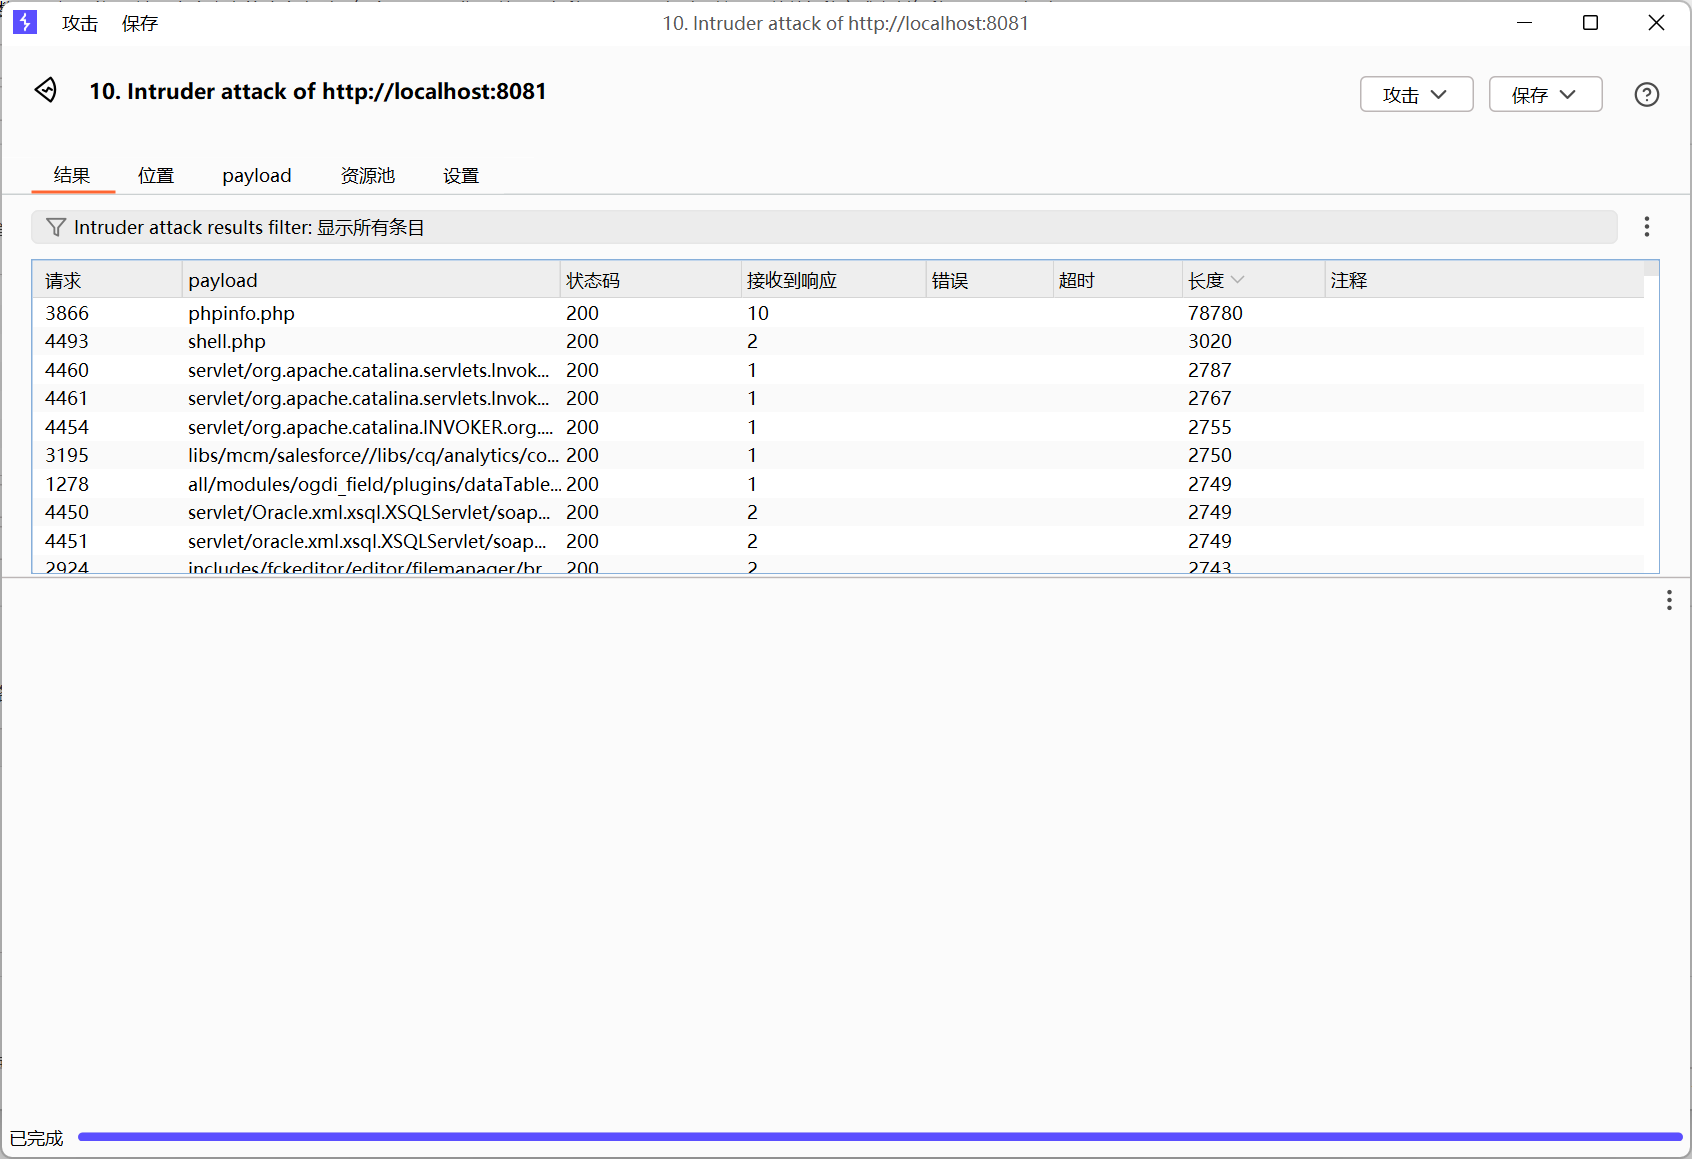
Task: Toggle sort arrow on 长度 column
Action: [x=1238, y=280]
